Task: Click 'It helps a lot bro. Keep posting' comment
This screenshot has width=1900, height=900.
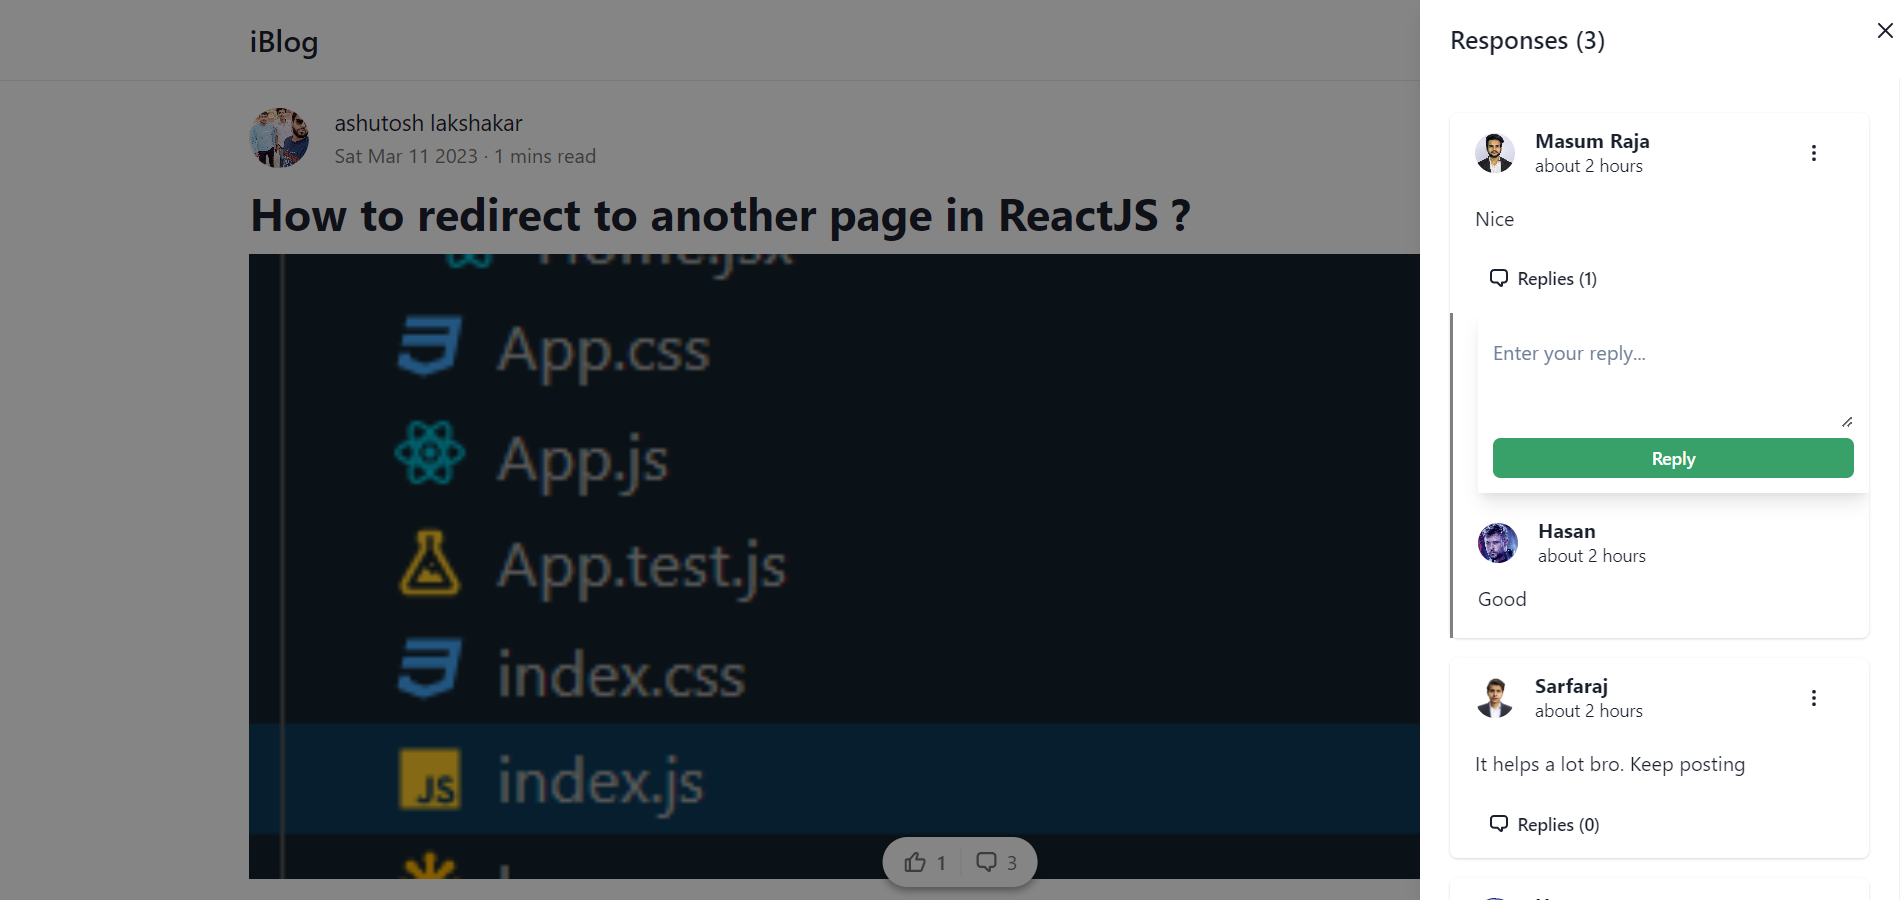Action: coord(1610,764)
